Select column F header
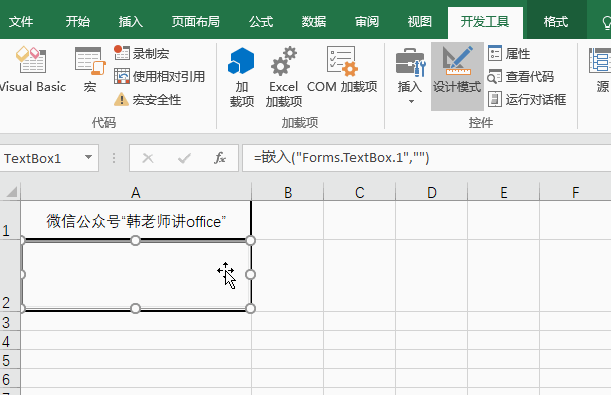 [575, 192]
